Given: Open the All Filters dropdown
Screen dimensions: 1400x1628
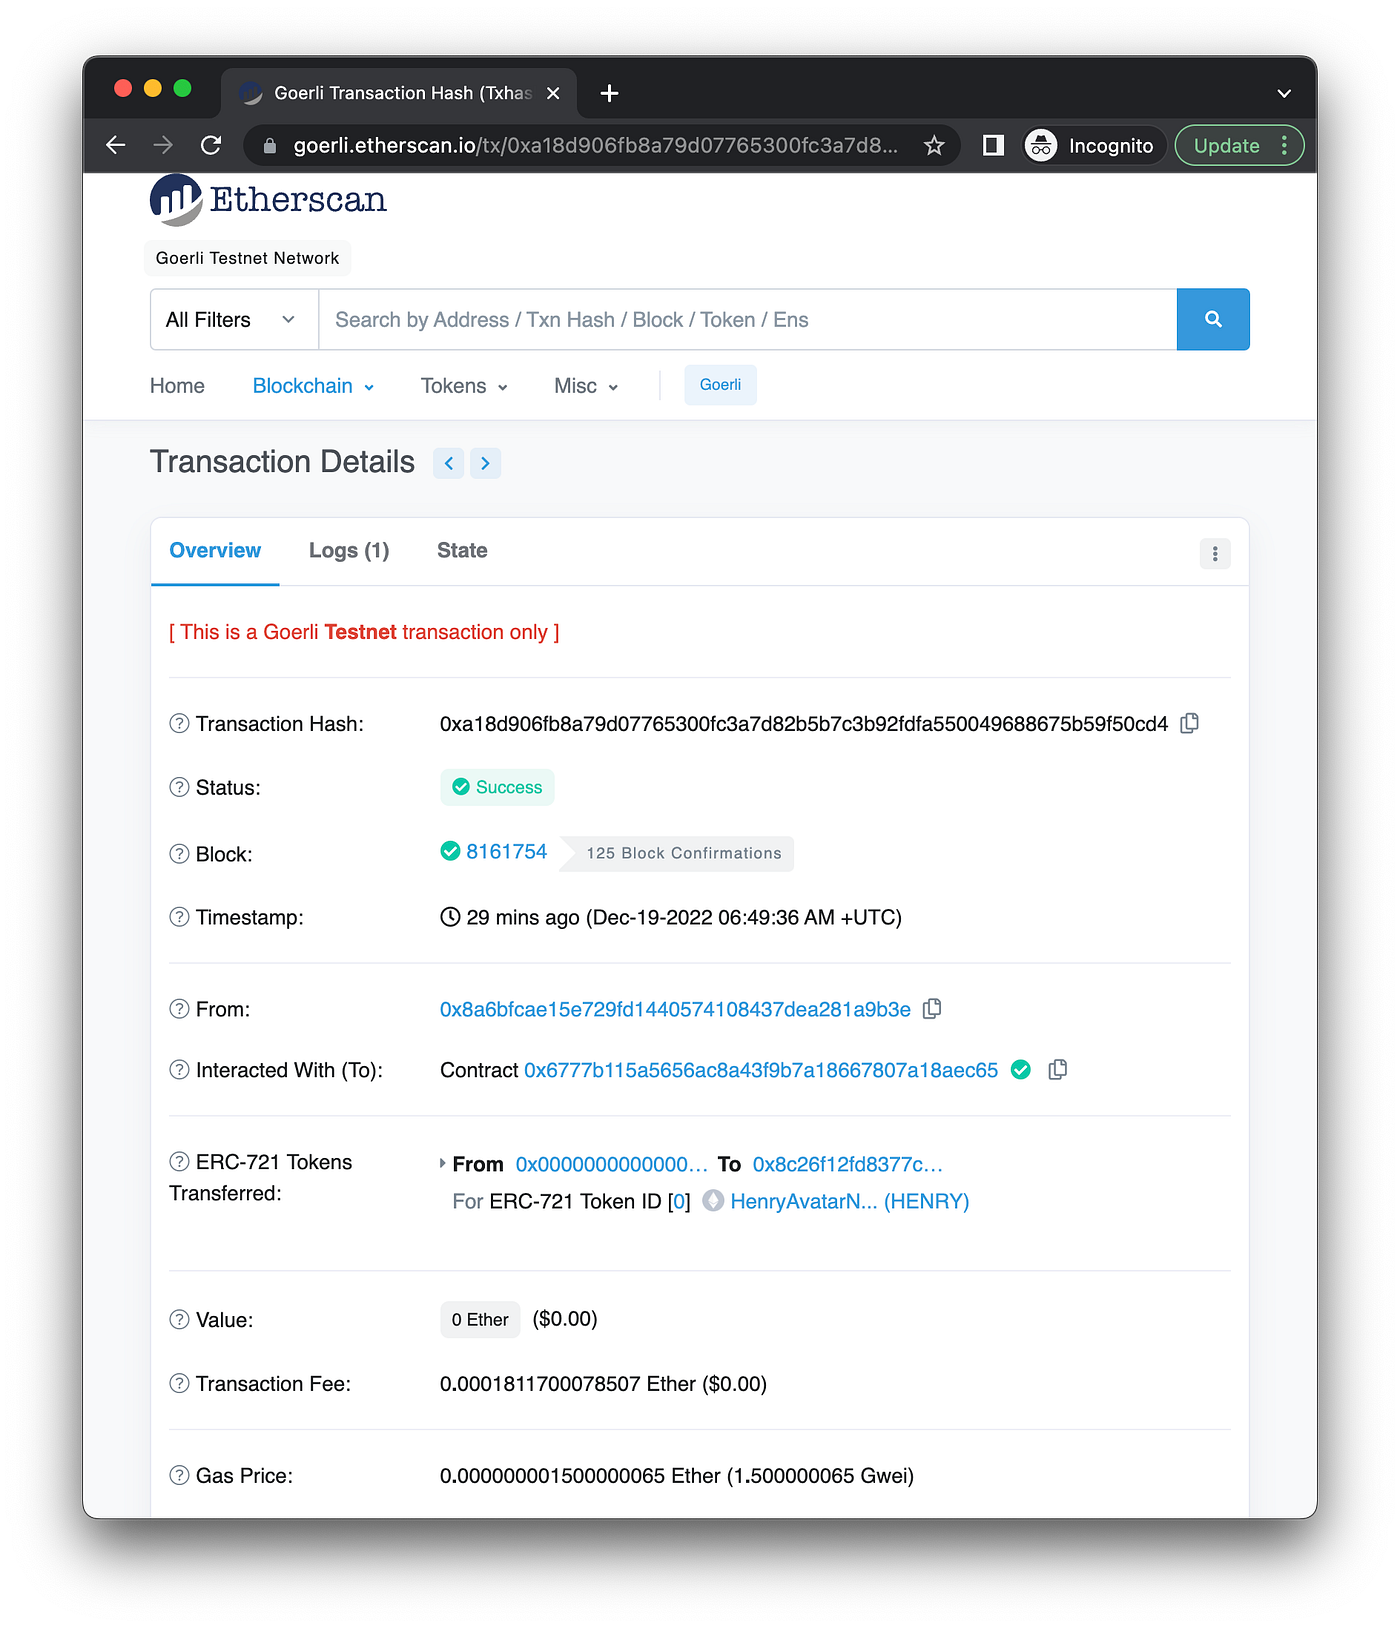Looking at the screenshot, I should [x=234, y=320].
